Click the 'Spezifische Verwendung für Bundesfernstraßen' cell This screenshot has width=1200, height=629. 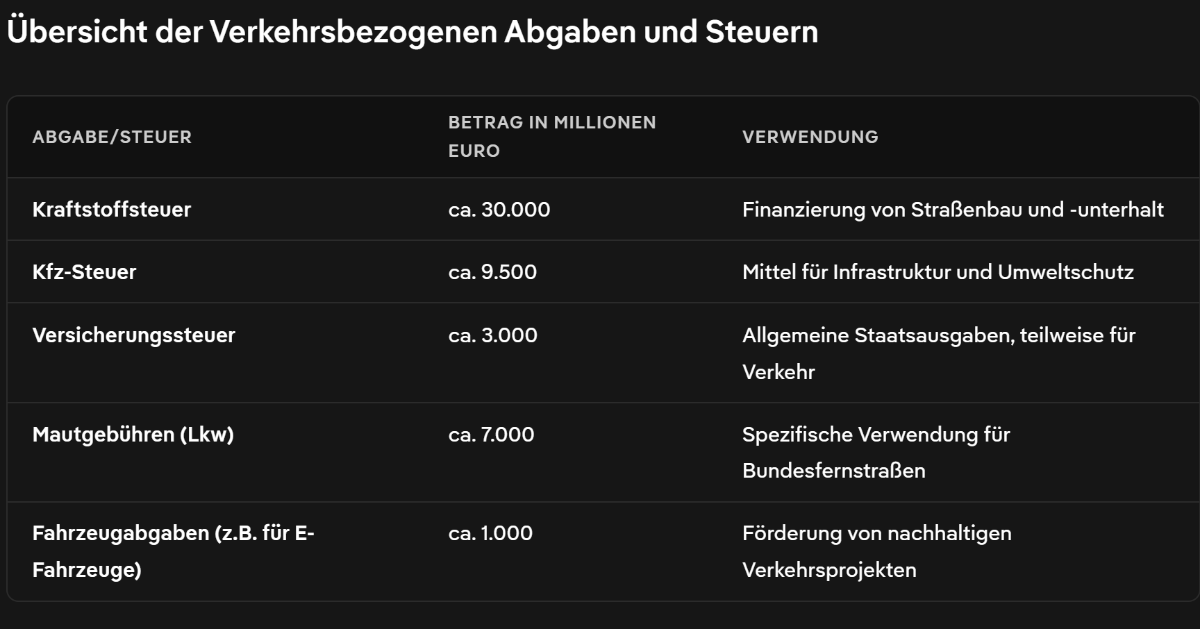876,452
